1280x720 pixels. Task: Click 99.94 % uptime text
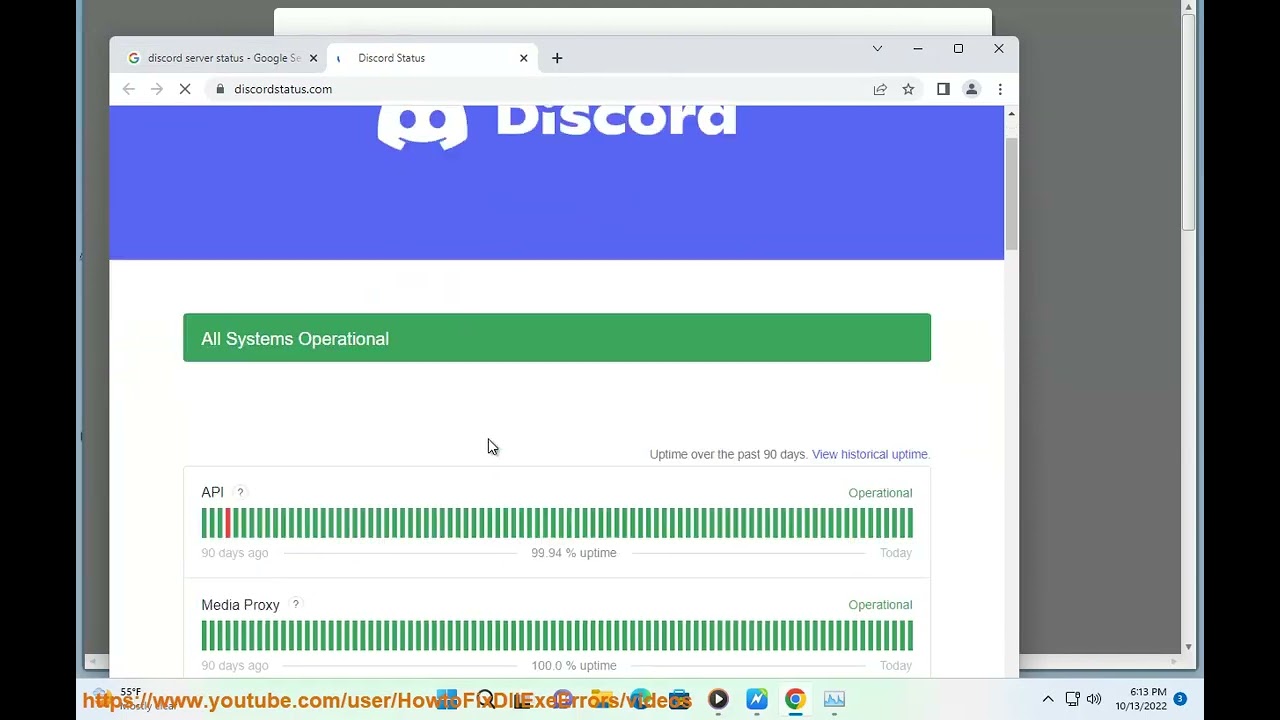574,553
